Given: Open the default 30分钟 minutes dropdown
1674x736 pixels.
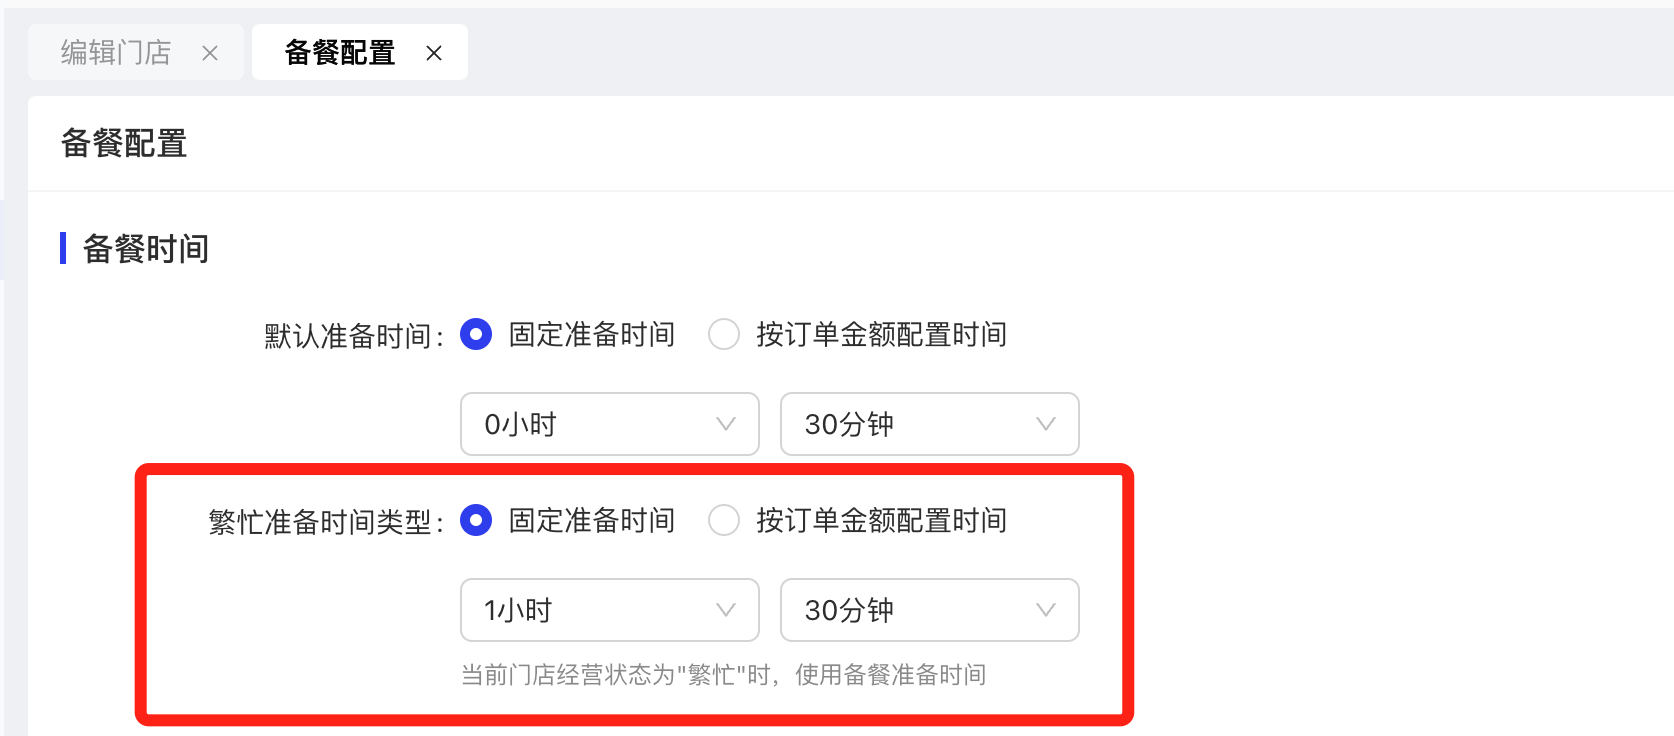Looking at the screenshot, I should (930, 424).
